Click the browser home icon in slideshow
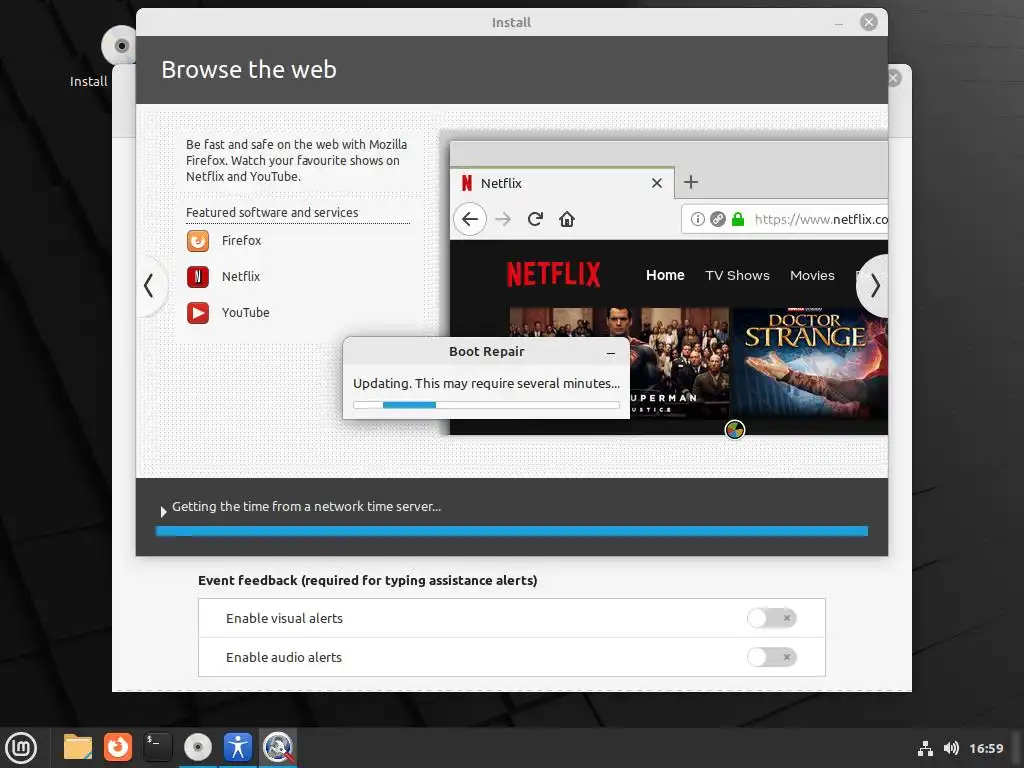The width and height of the screenshot is (1024, 768). (x=567, y=219)
